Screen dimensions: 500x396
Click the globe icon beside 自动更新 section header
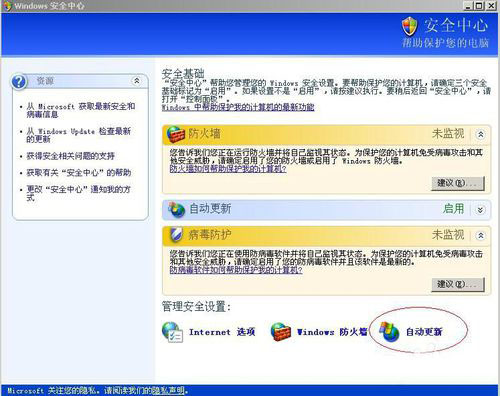click(176, 209)
